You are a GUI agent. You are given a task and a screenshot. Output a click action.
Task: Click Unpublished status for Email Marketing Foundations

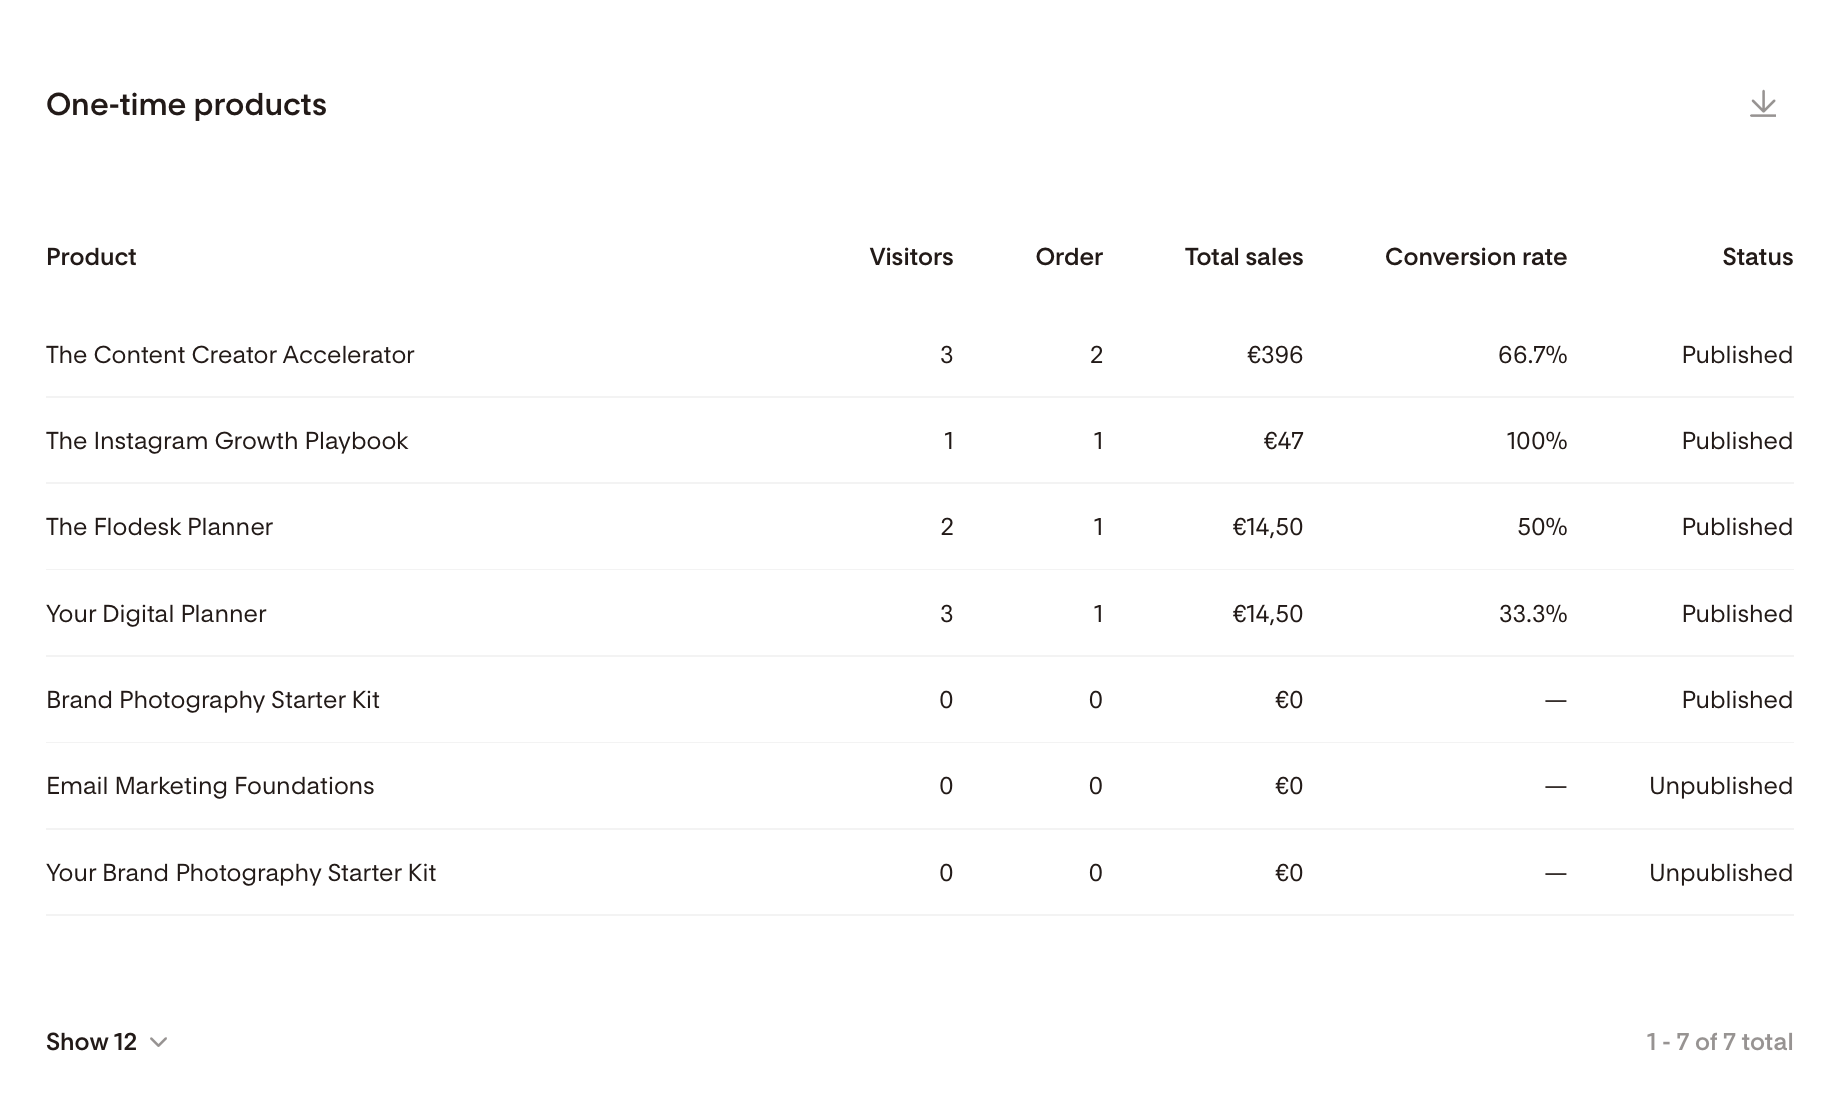(x=1720, y=786)
